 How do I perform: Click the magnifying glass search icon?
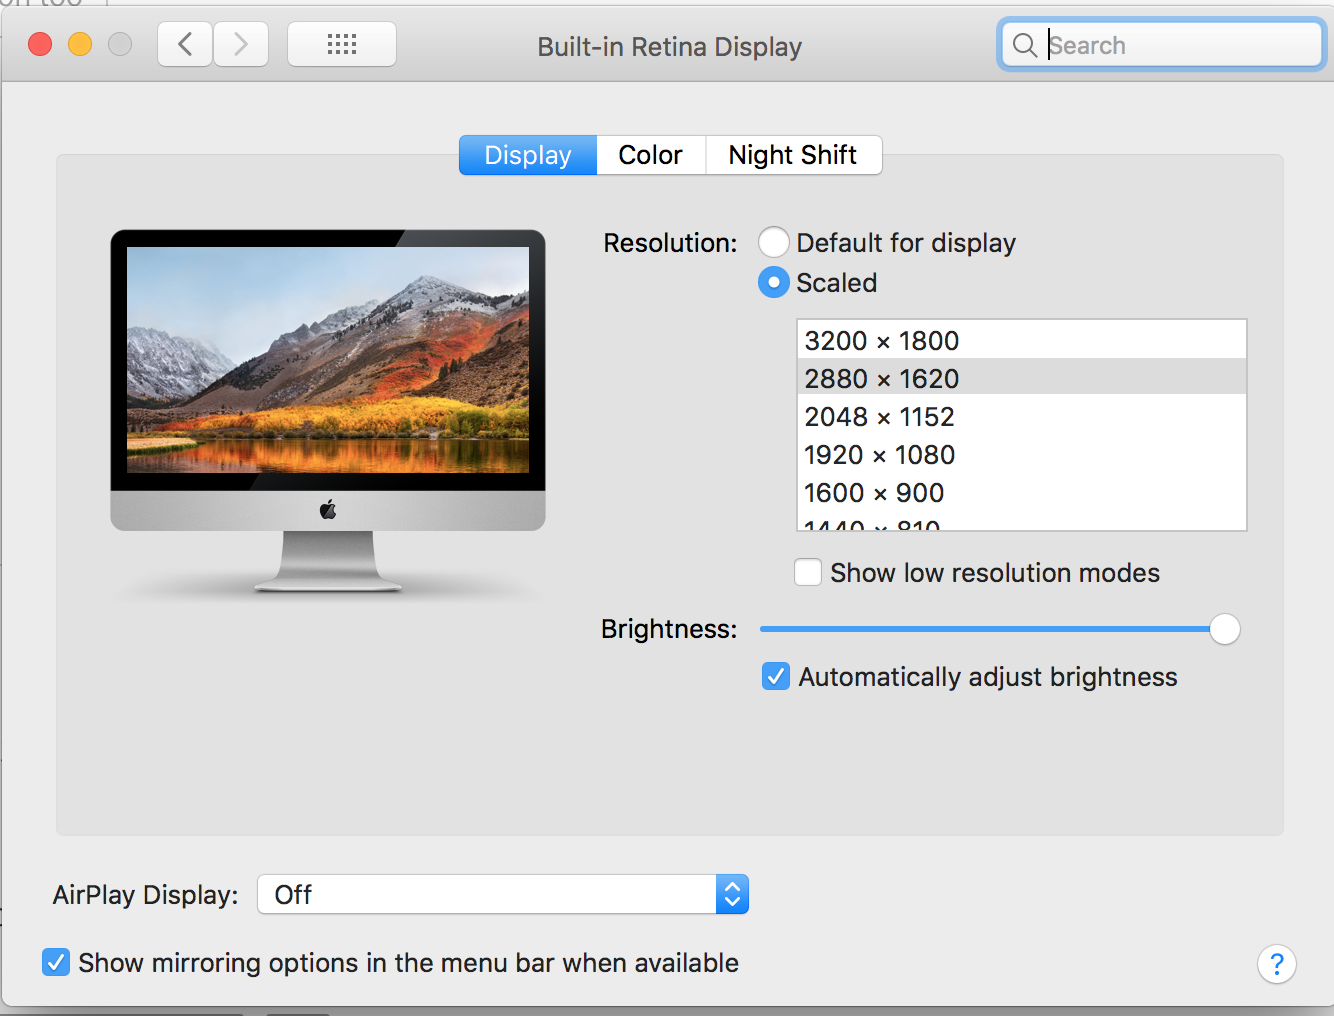[1025, 45]
